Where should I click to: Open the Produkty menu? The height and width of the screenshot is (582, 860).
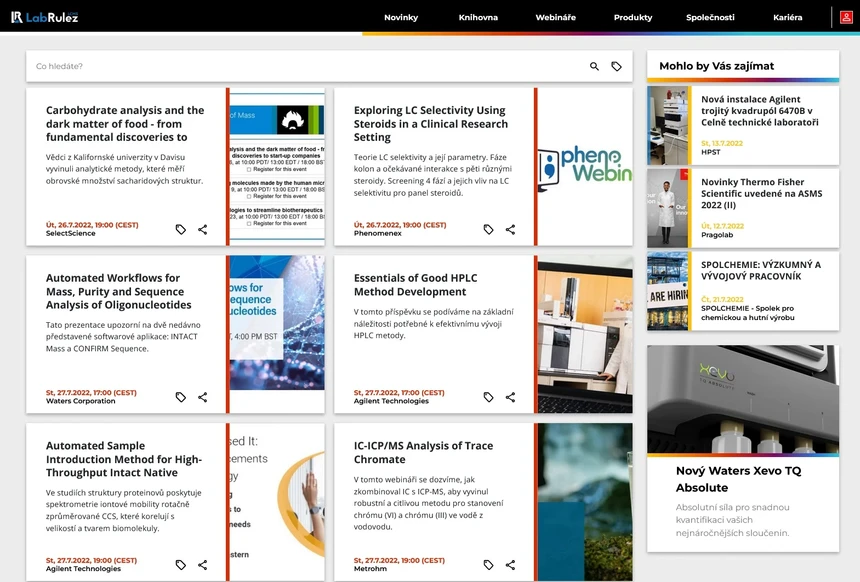633,17
